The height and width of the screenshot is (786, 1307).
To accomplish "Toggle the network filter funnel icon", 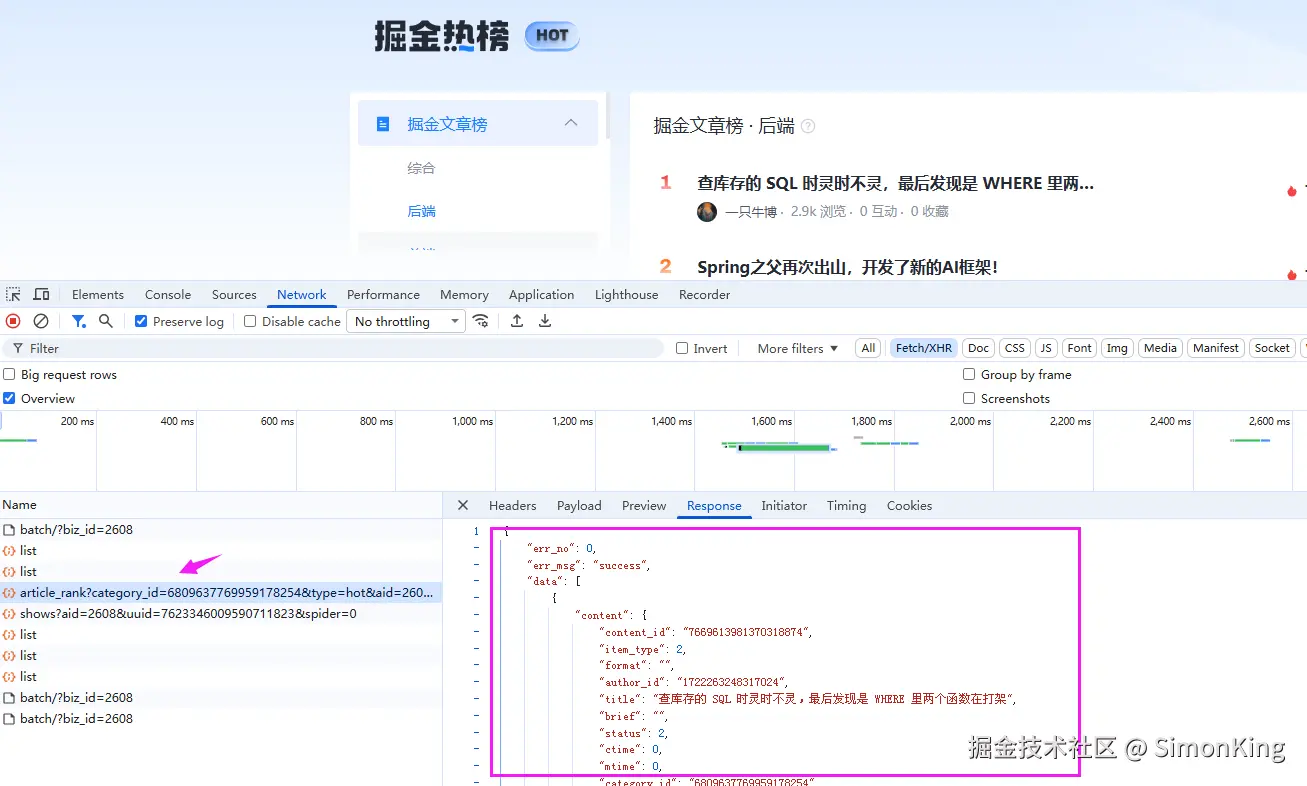I will pos(78,321).
